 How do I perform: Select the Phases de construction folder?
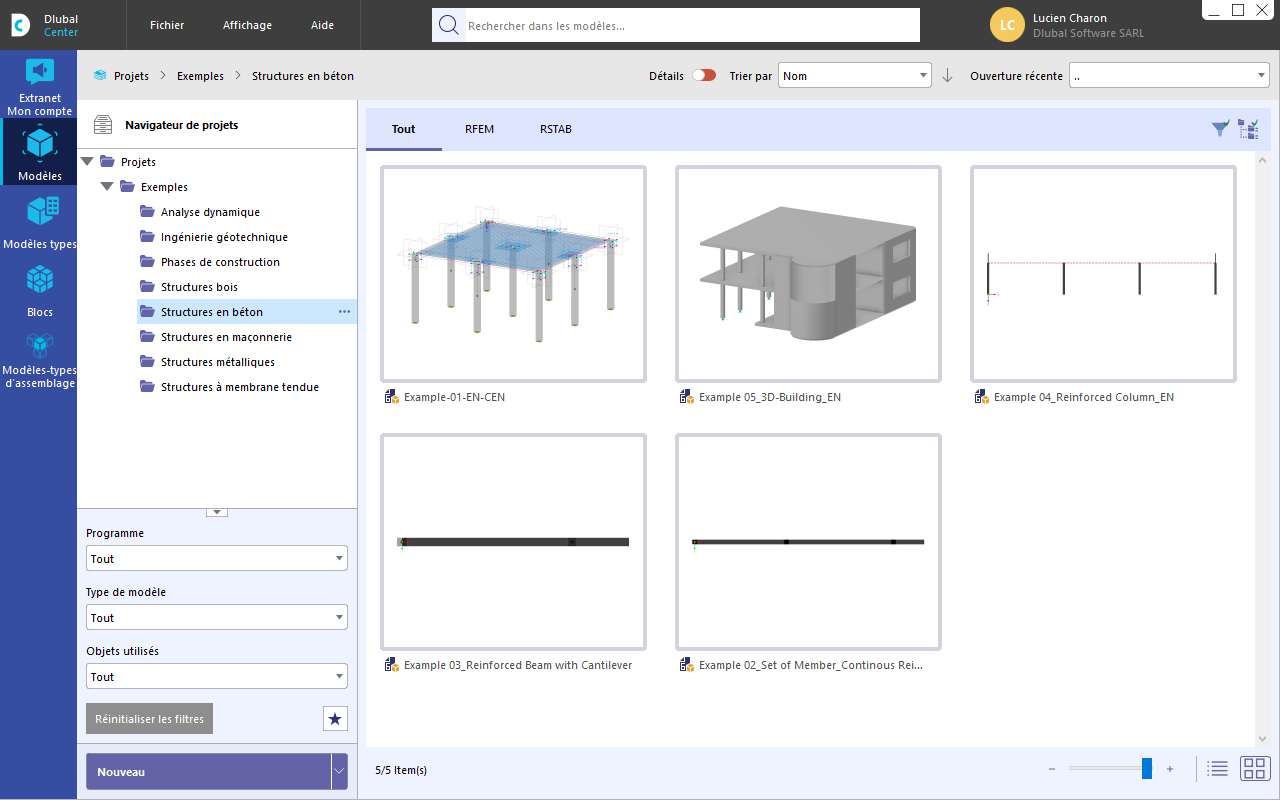tap(220, 262)
